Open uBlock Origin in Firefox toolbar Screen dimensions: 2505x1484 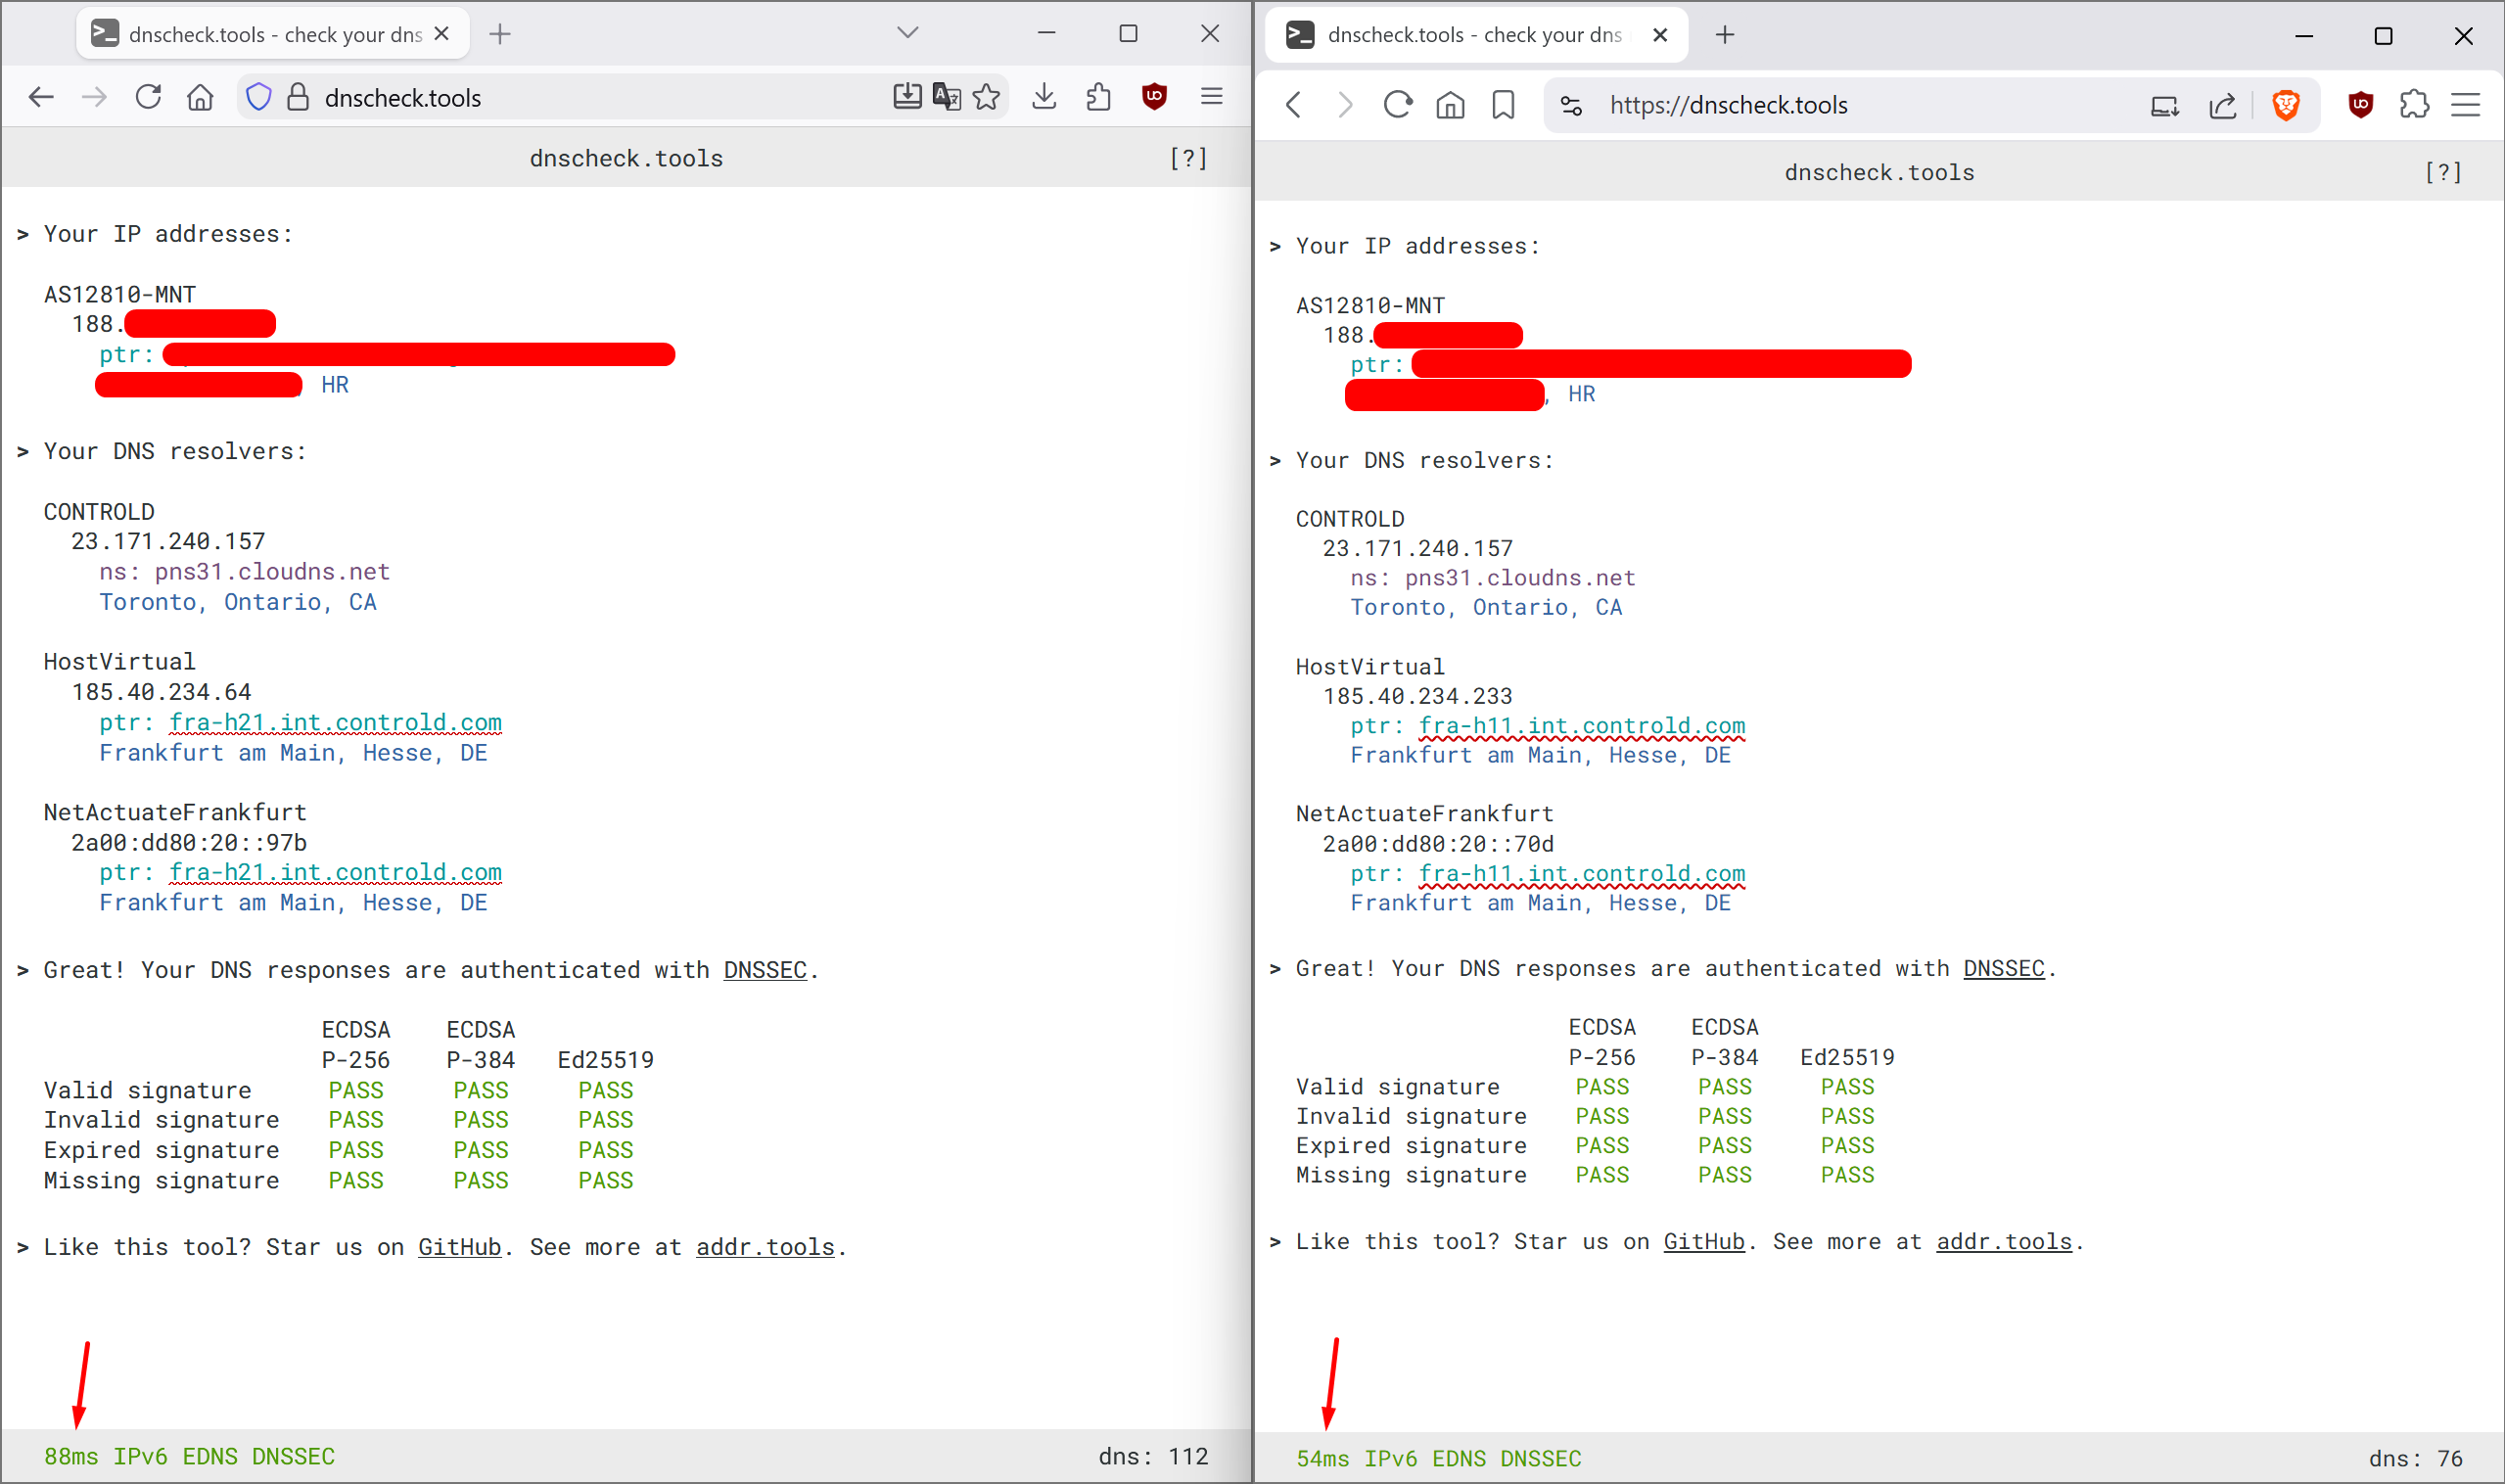click(x=1154, y=96)
